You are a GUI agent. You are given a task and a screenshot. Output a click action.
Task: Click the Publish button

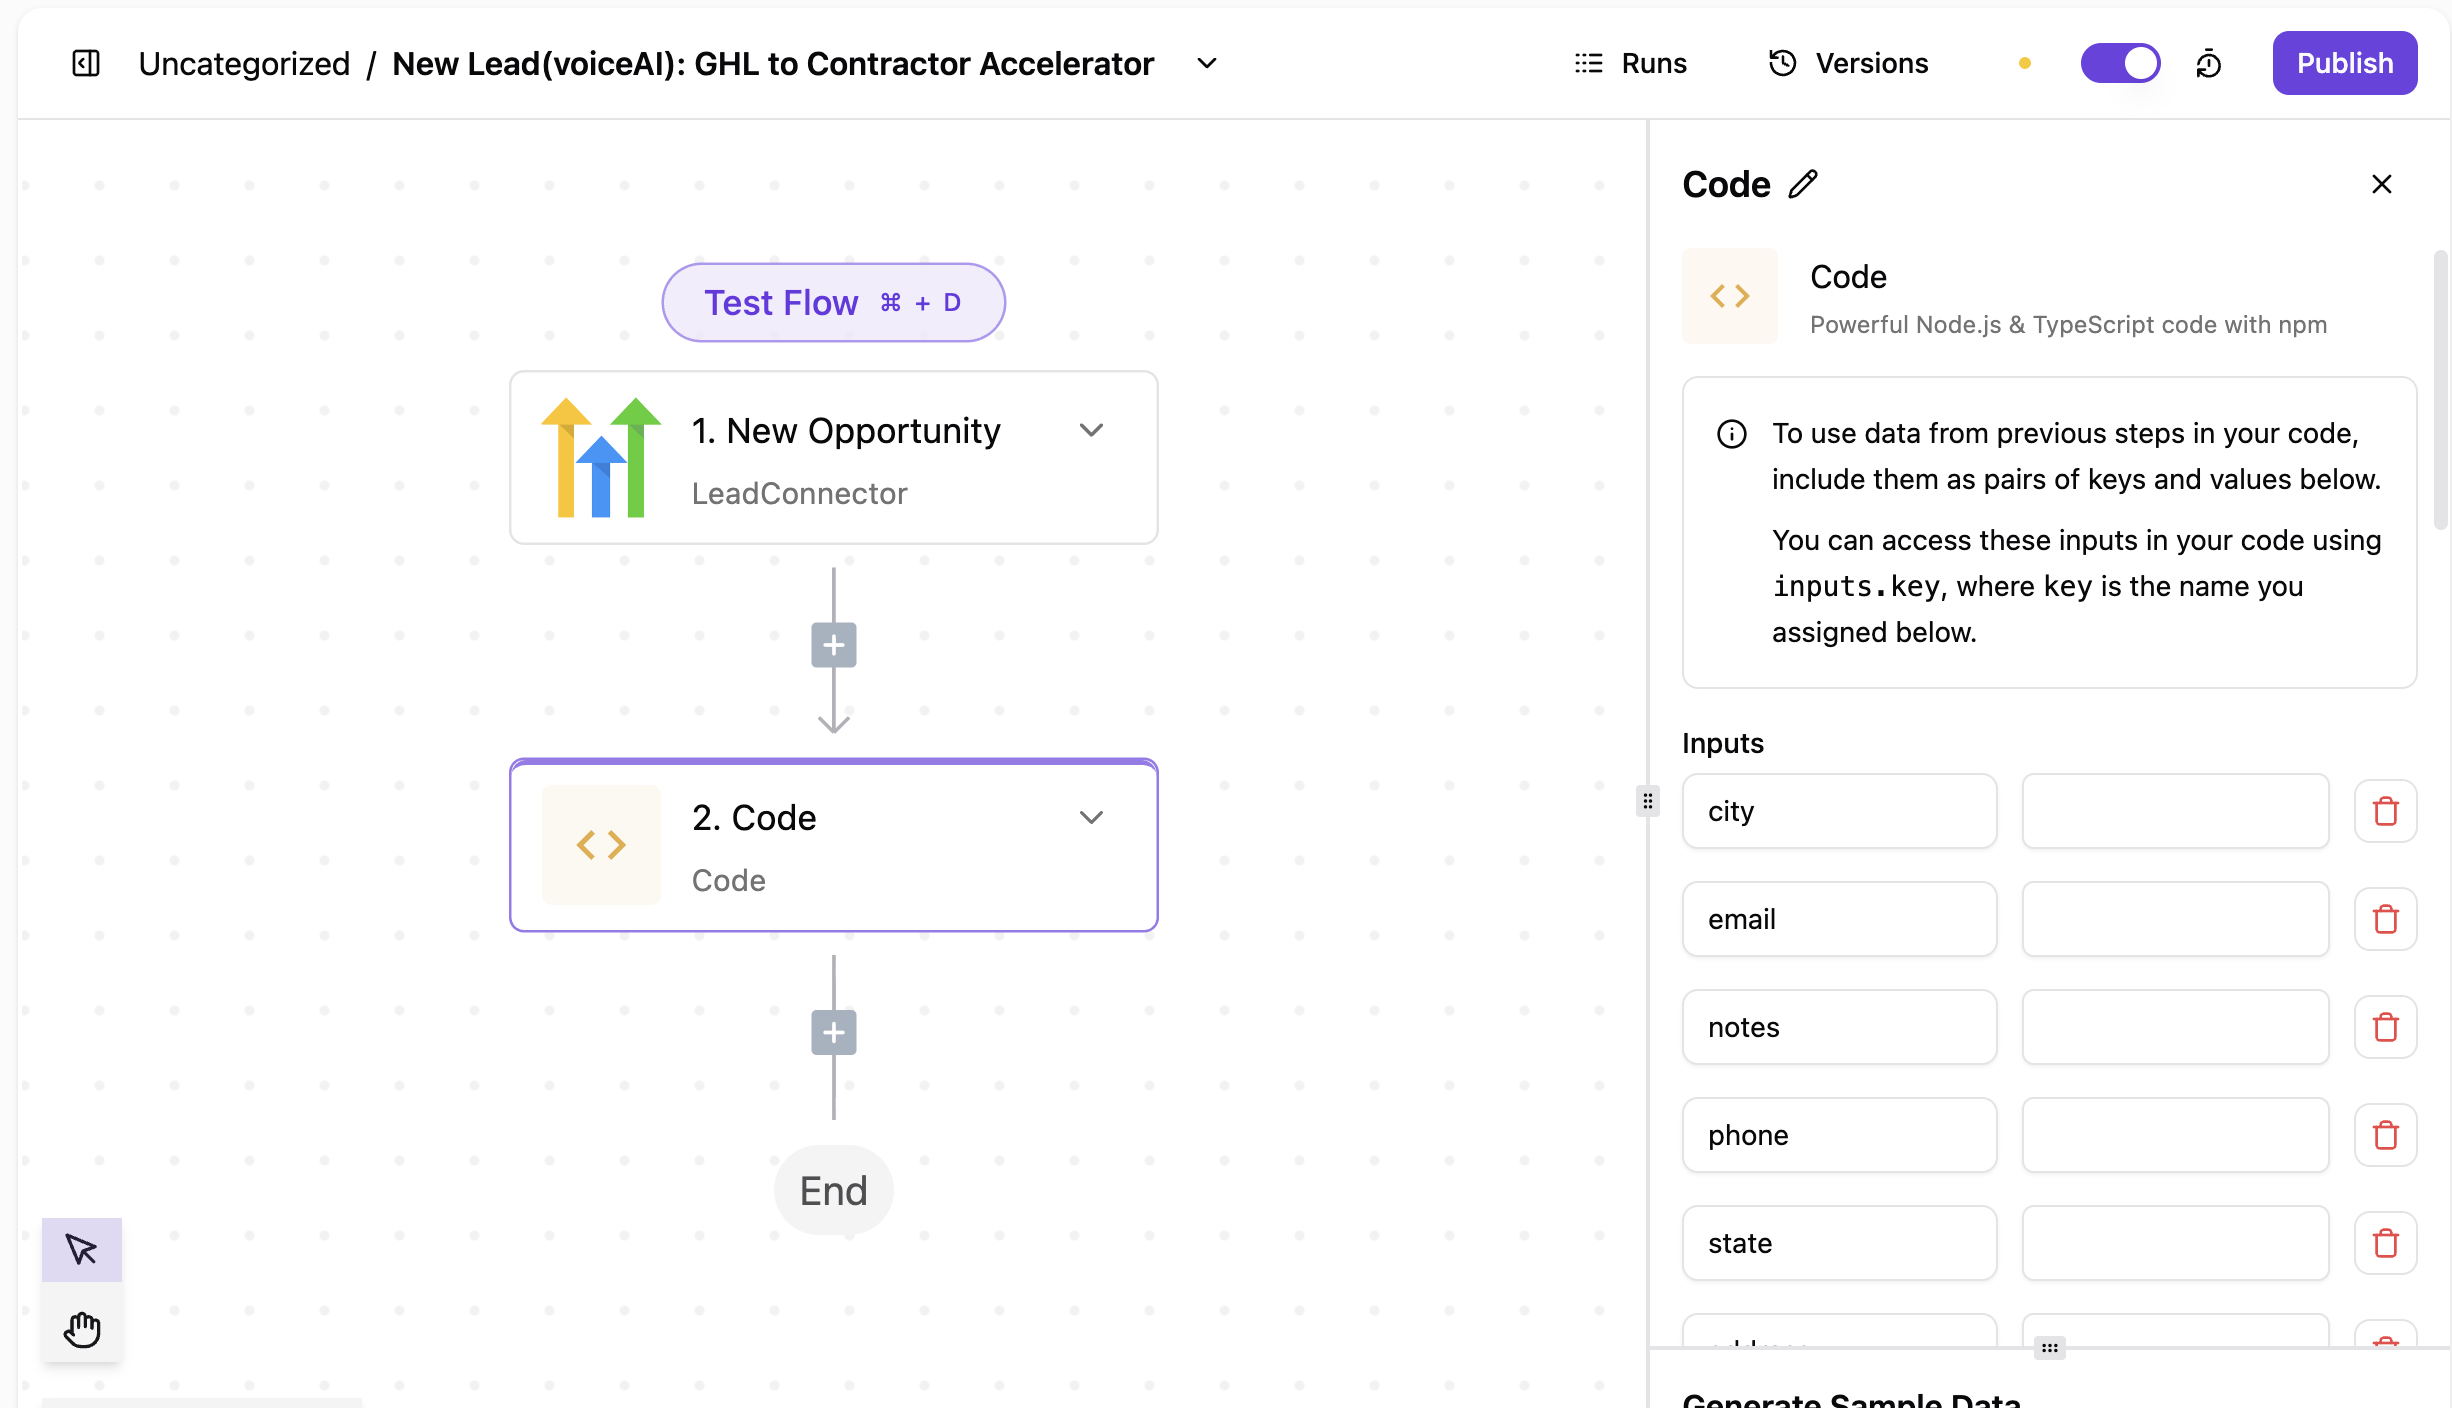pos(2344,63)
